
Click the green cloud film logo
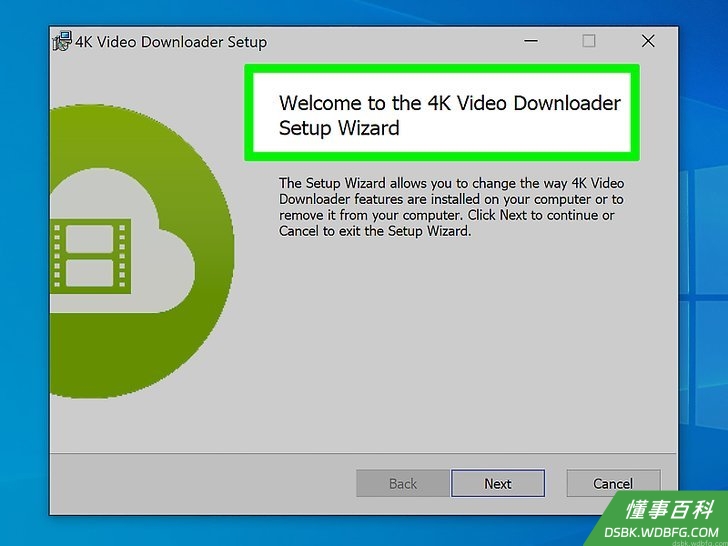(142, 251)
